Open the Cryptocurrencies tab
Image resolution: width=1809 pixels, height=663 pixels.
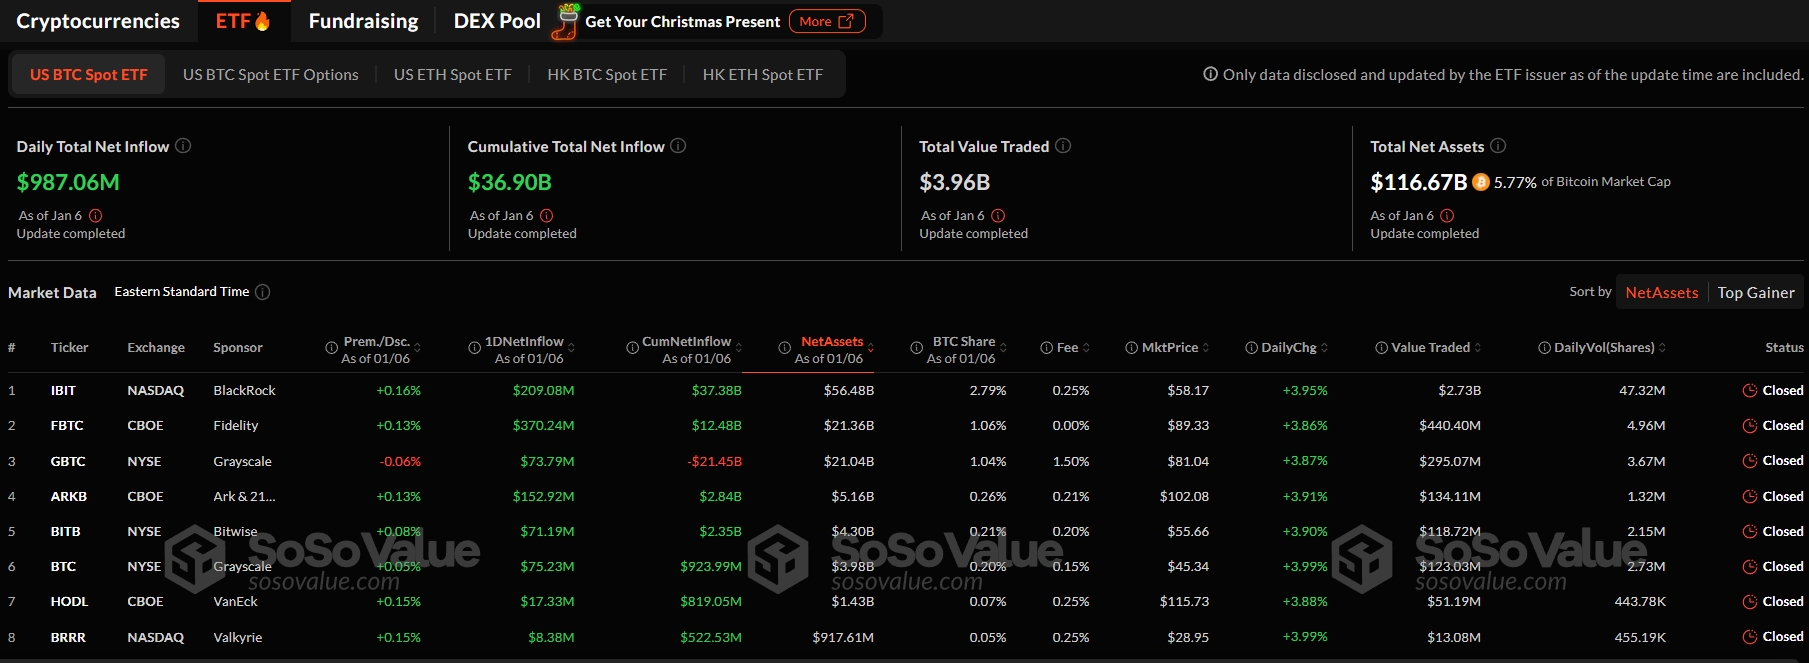98,21
